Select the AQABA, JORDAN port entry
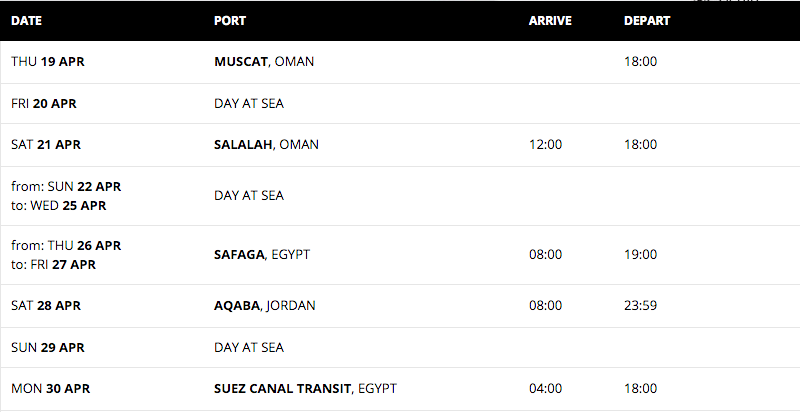Image resolution: width=800 pixels, height=412 pixels. pyautogui.click(x=265, y=305)
